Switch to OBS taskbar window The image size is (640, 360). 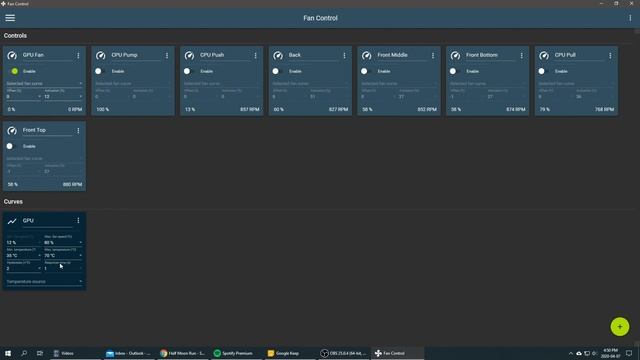point(344,353)
